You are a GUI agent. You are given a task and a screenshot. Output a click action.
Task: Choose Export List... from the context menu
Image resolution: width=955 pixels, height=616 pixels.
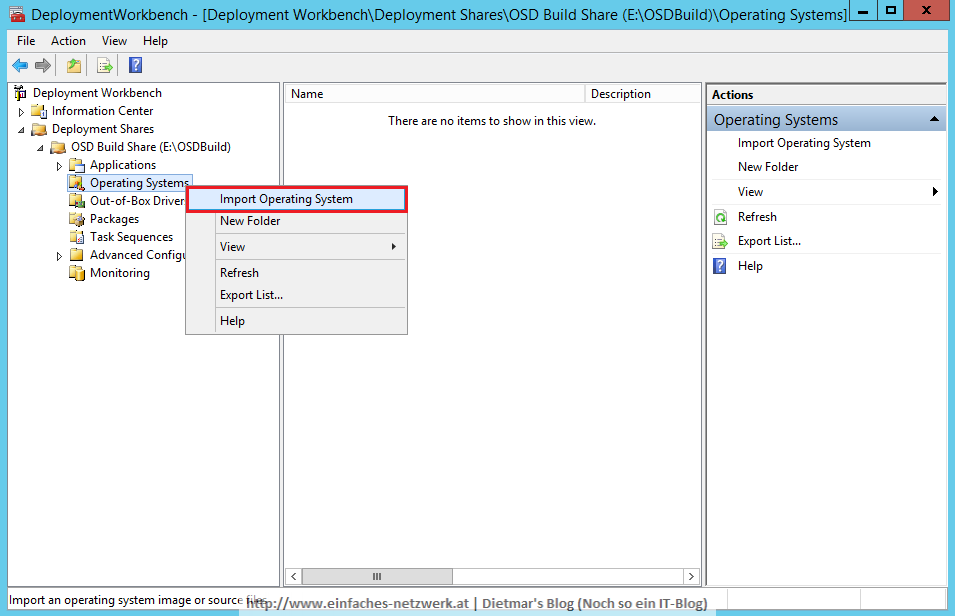pyautogui.click(x=296, y=295)
